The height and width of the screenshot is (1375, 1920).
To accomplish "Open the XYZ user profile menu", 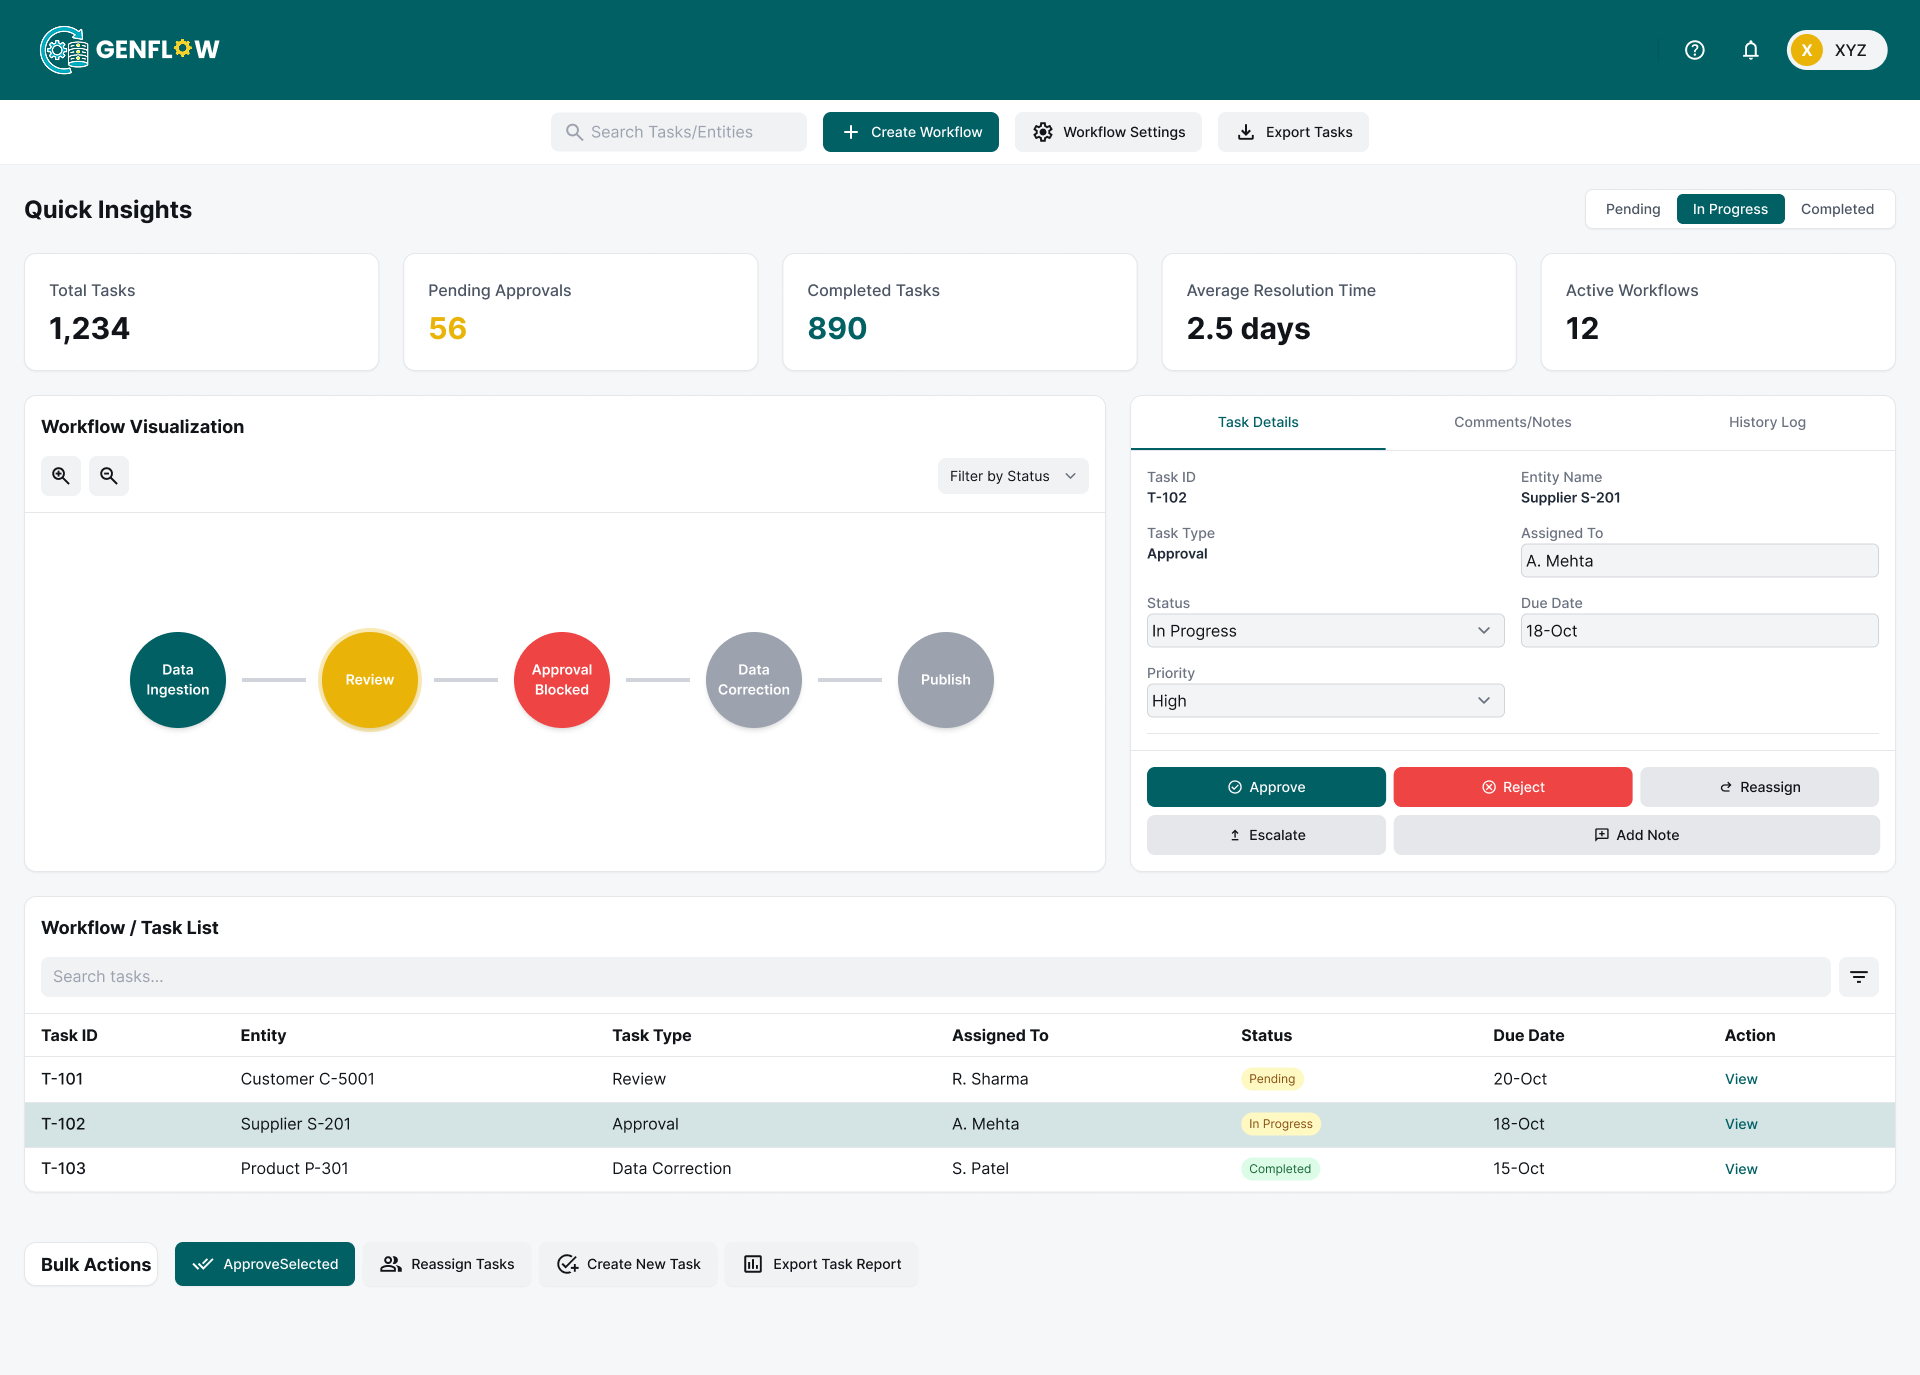I will coord(1837,50).
